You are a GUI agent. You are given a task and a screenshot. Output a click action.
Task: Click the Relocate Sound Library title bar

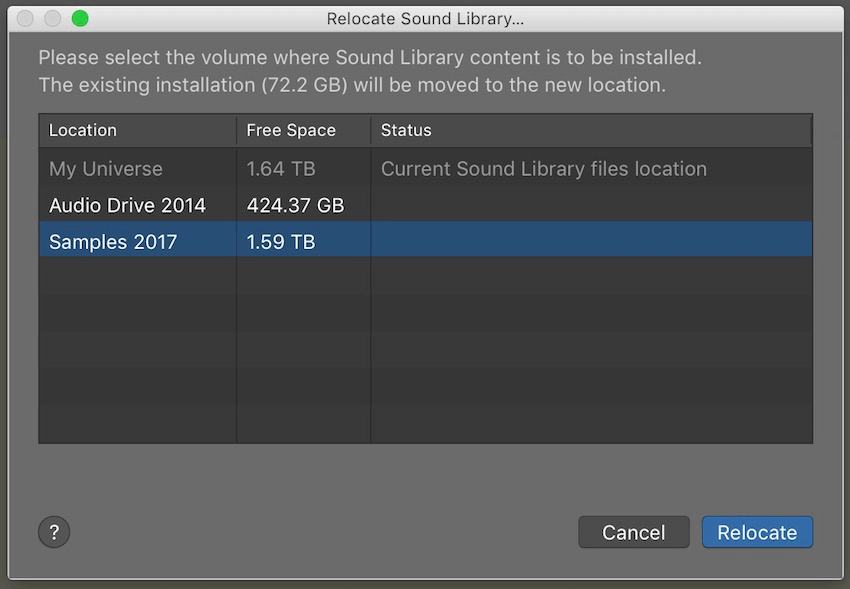(425, 18)
